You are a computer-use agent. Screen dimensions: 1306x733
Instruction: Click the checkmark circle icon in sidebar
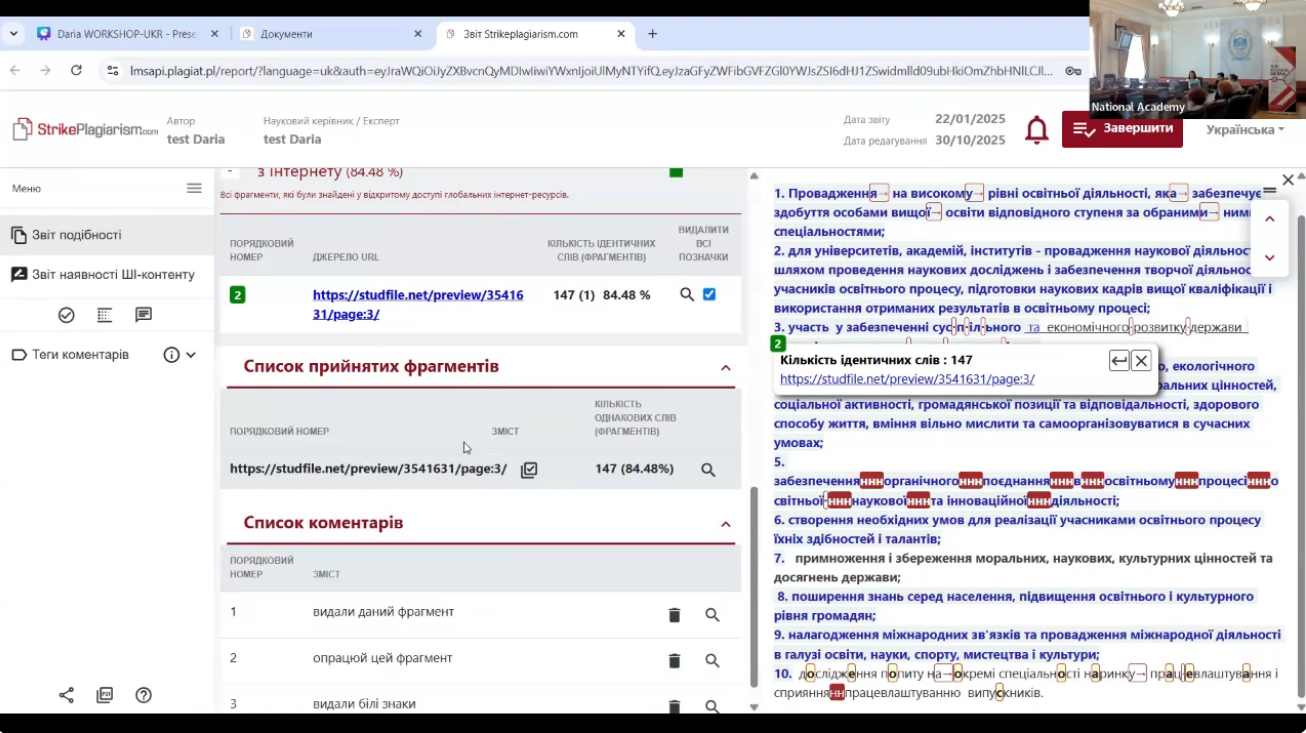pyautogui.click(x=66, y=315)
